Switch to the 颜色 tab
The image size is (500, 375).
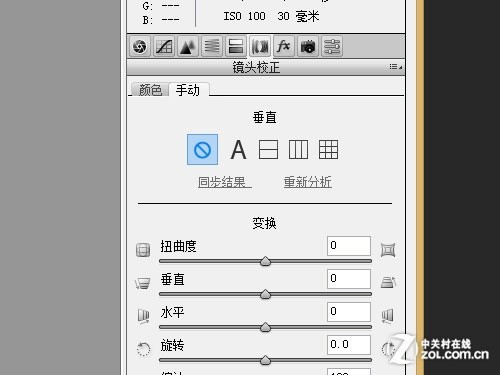[x=150, y=90]
